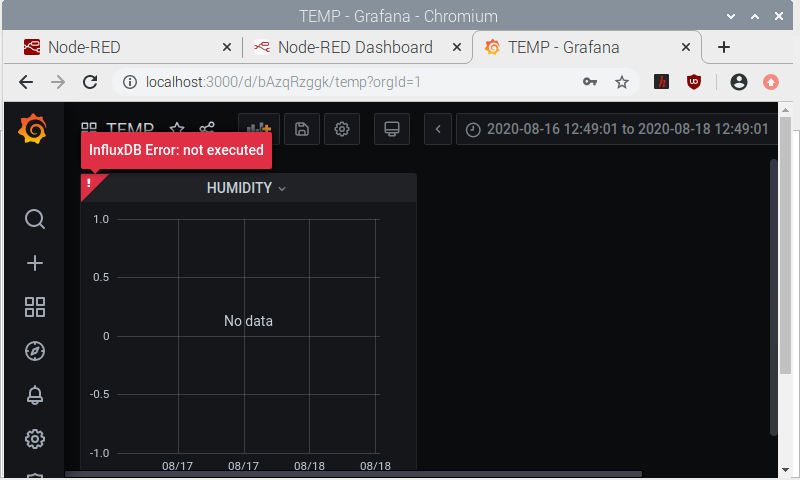Click the No data message in panel

[248, 321]
